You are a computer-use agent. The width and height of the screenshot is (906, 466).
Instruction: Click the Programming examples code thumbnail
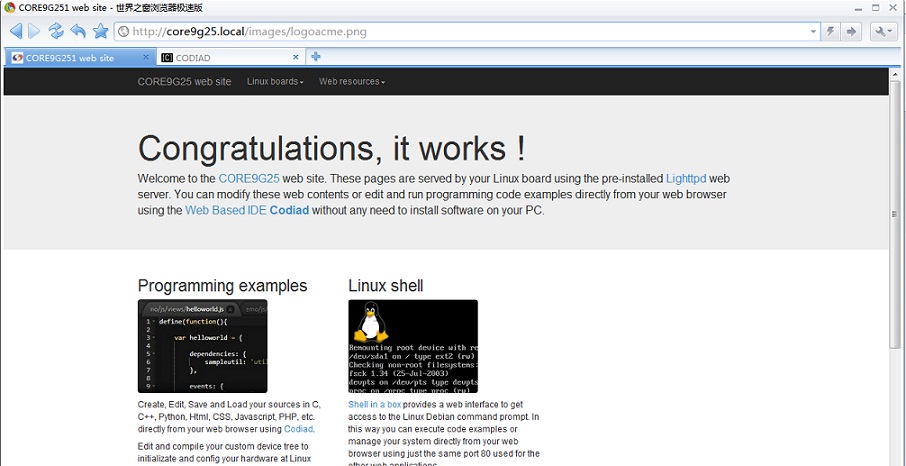pos(202,346)
